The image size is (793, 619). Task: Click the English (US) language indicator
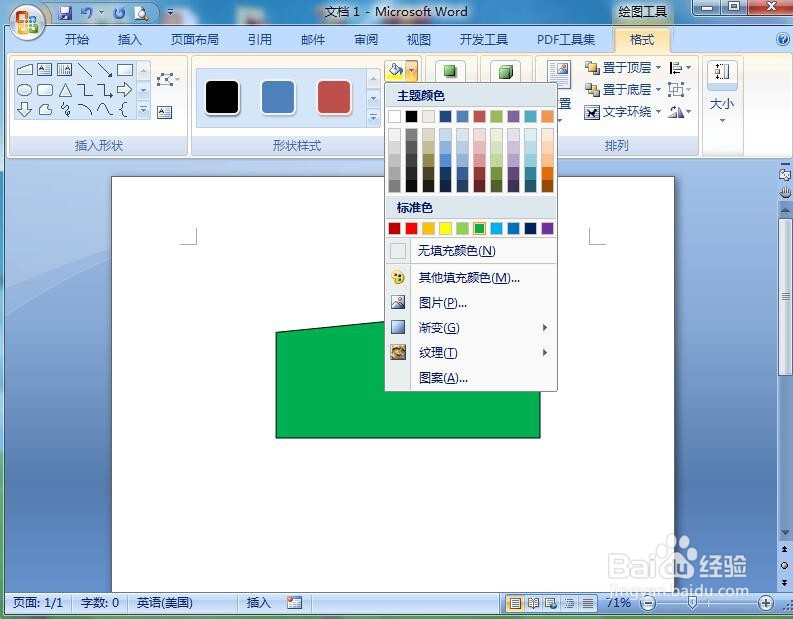pos(164,602)
